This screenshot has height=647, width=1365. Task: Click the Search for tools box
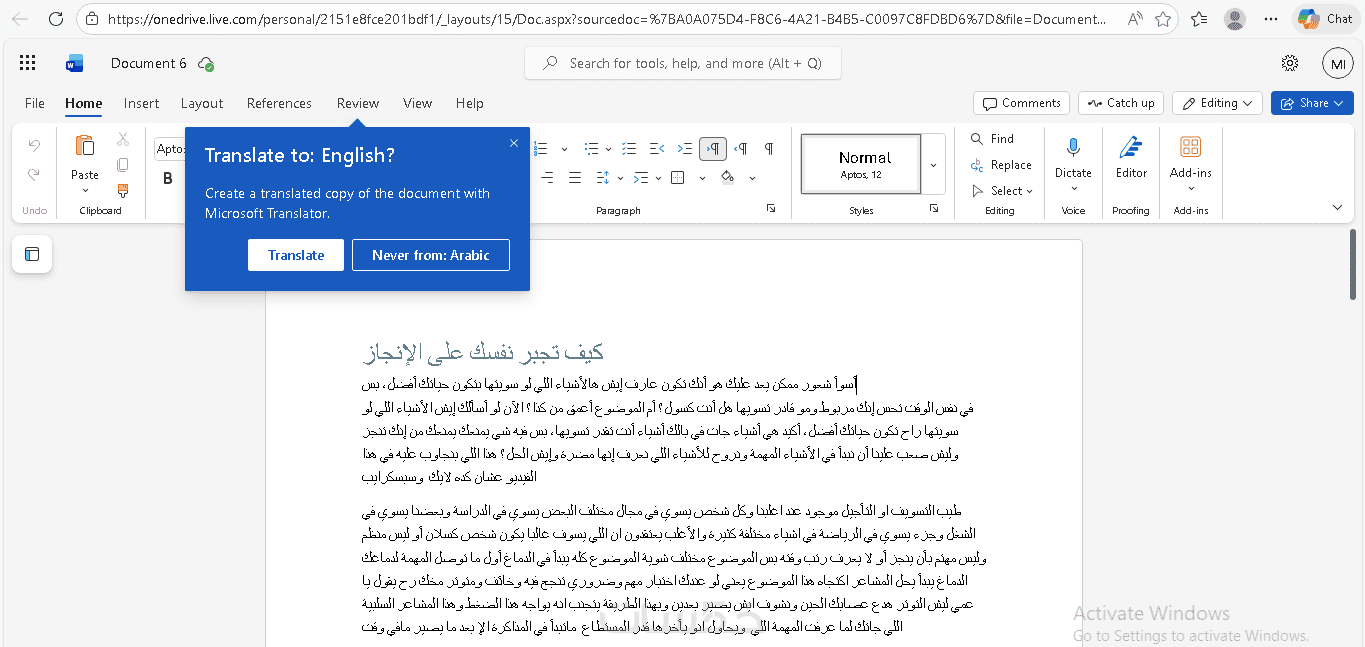(683, 63)
